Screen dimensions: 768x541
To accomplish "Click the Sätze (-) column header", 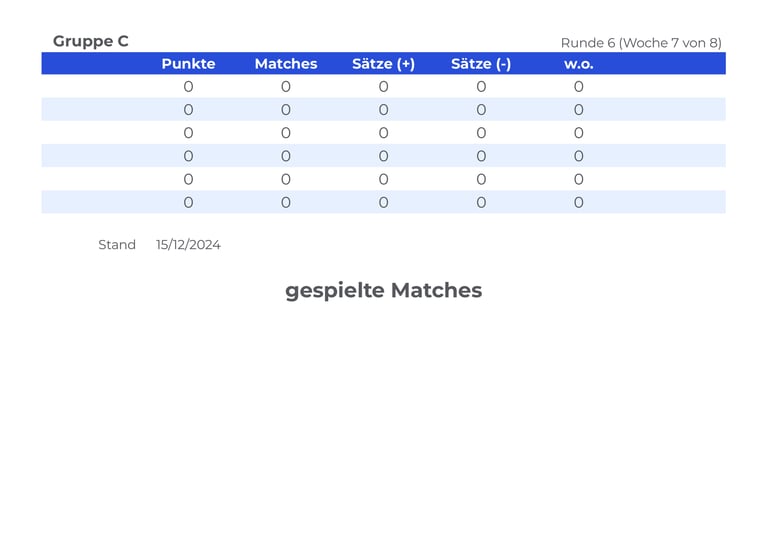I will point(481,64).
